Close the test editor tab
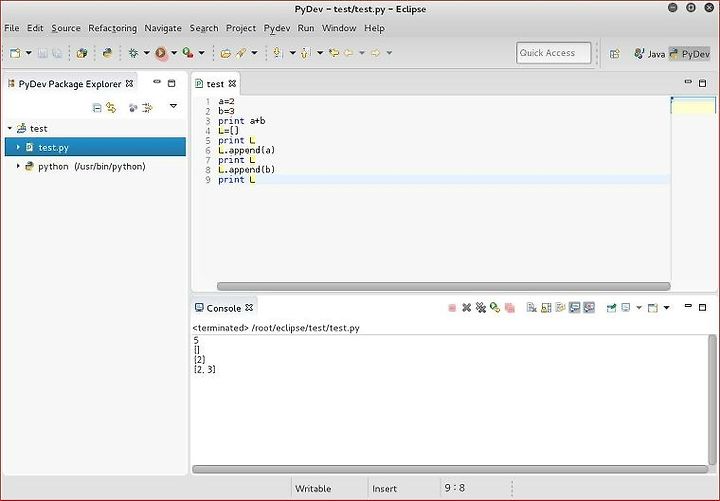 (x=232, y=83)
